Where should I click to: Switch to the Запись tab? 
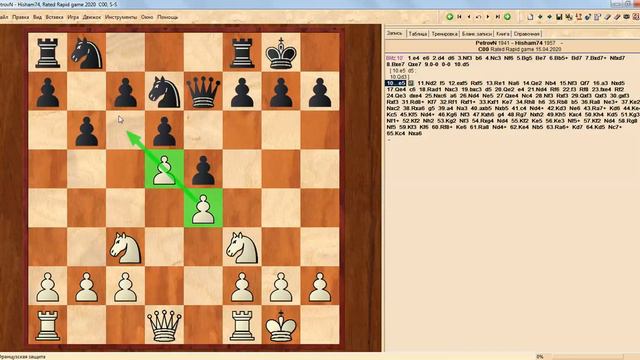pos(395,33)
